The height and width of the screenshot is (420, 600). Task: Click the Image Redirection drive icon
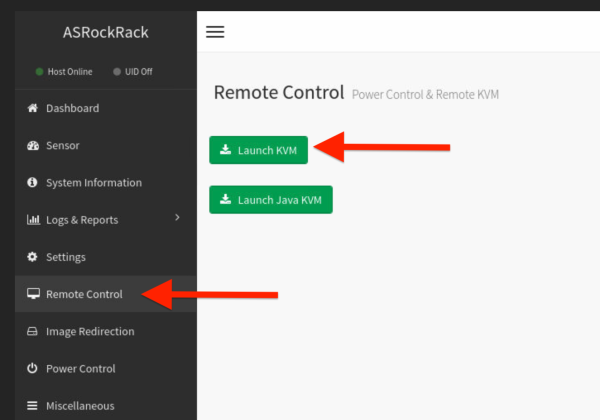(x=32, y=331)
